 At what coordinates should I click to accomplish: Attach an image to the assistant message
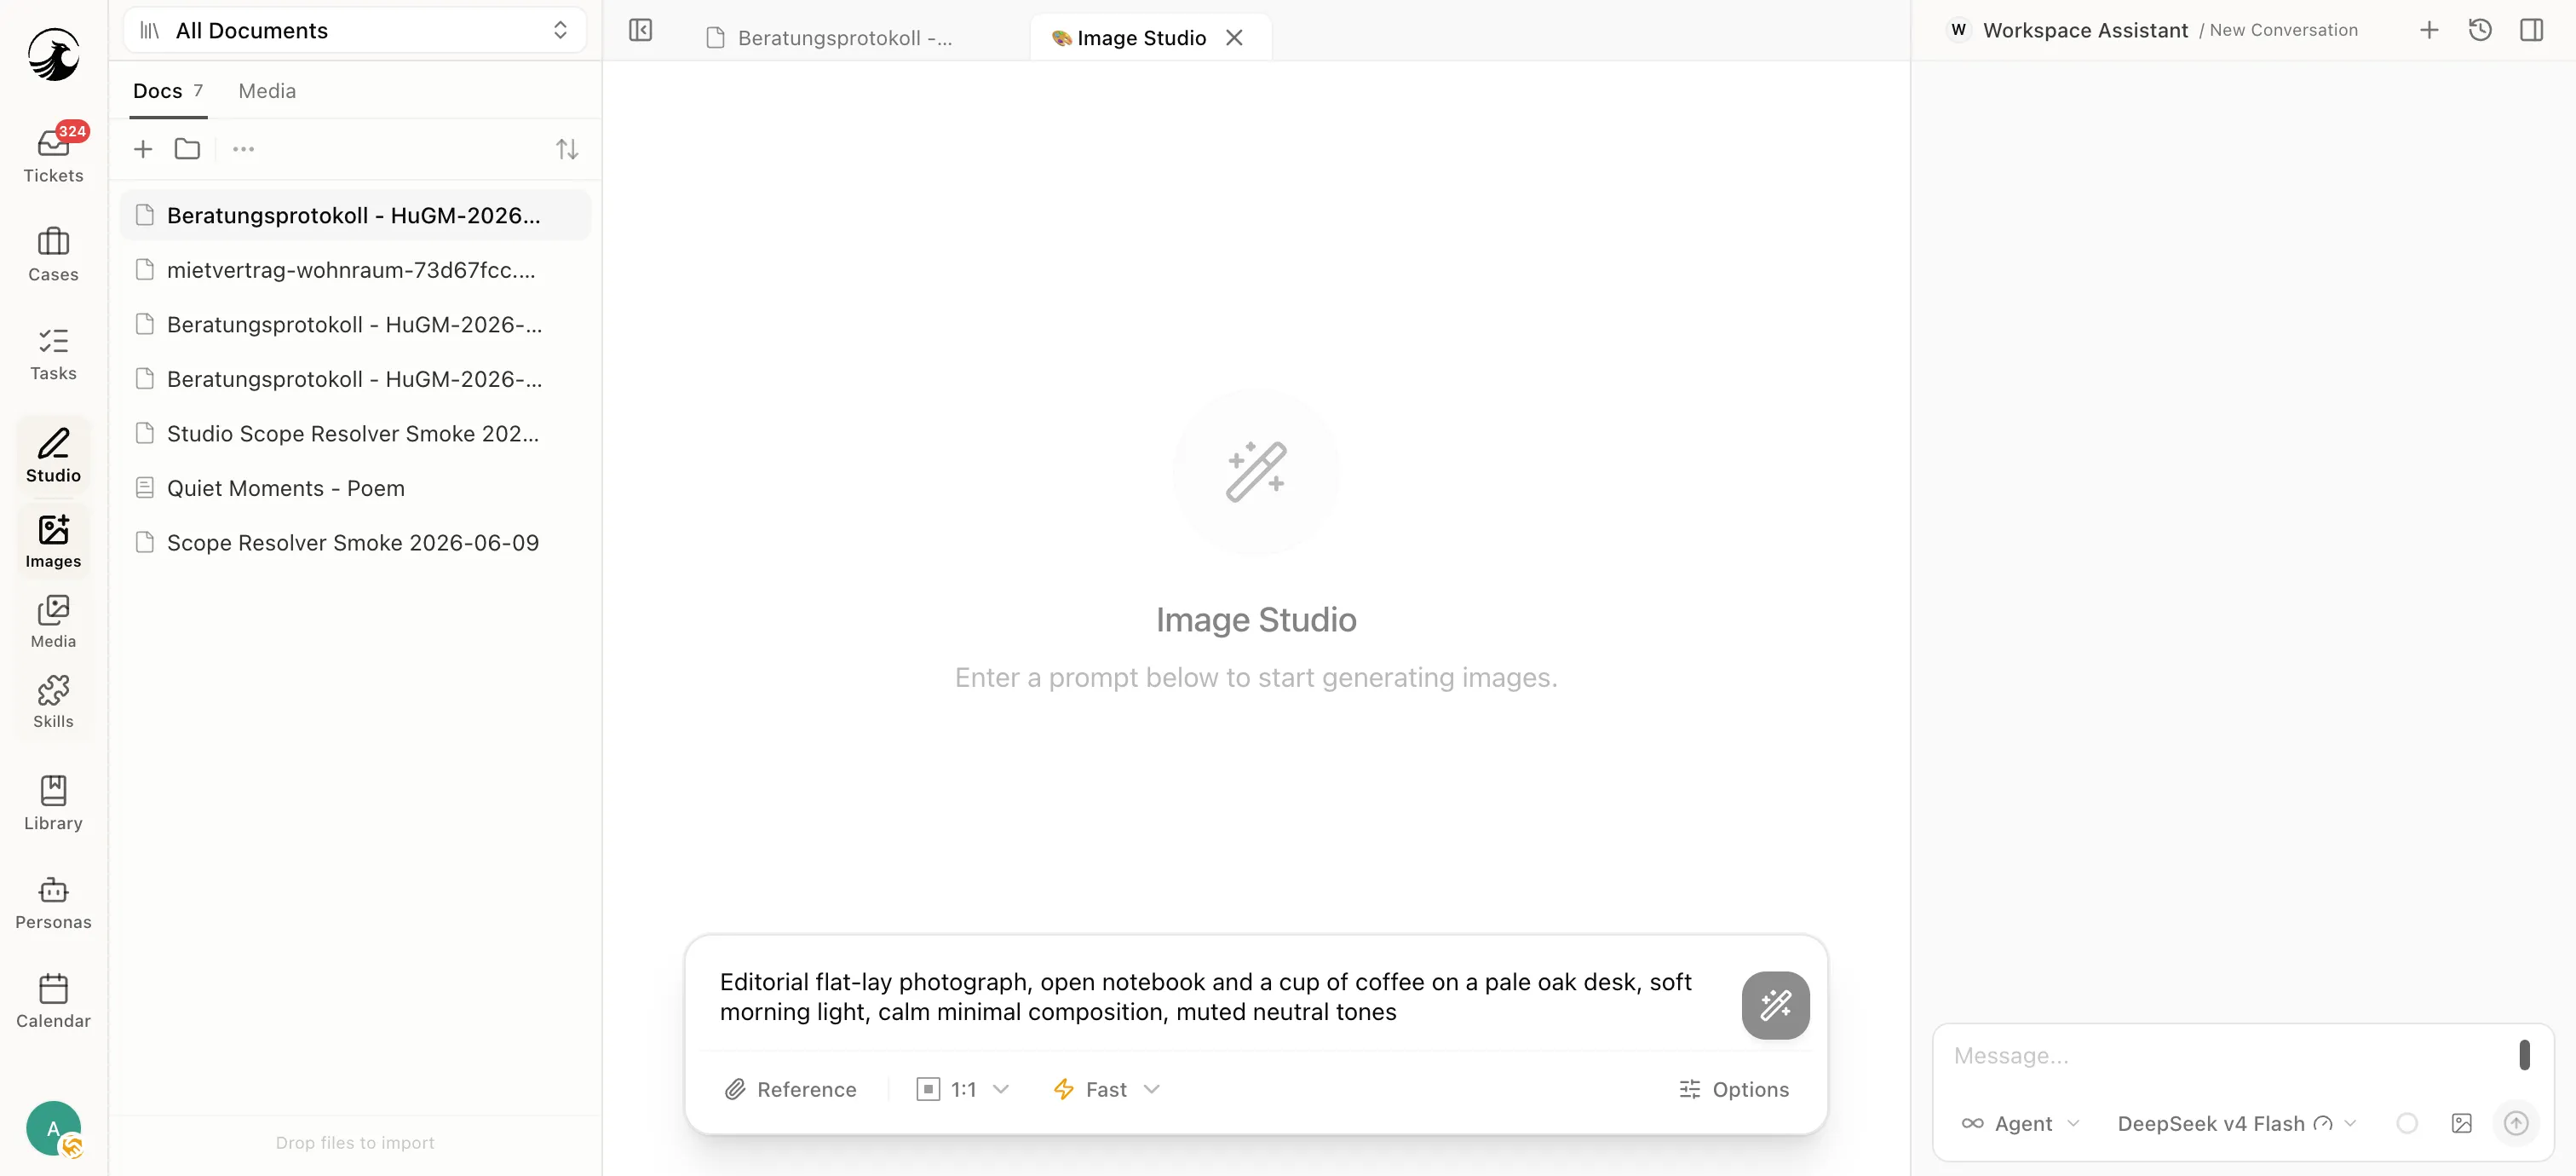[2461, 1123]
